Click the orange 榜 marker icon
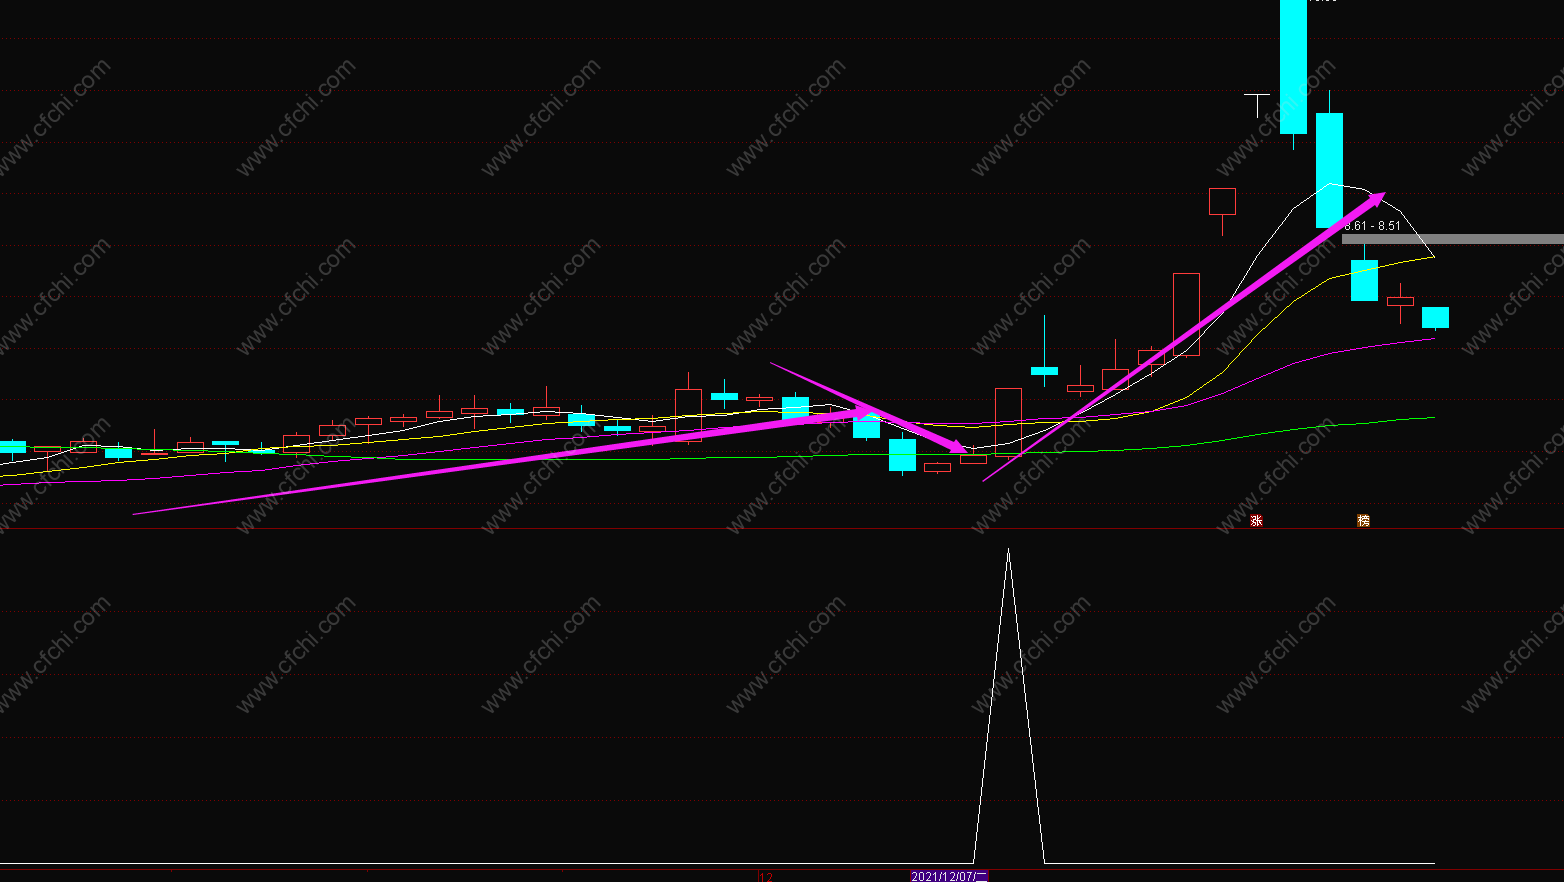Screen dimensions: 1564x882 tap(1363, 521)
